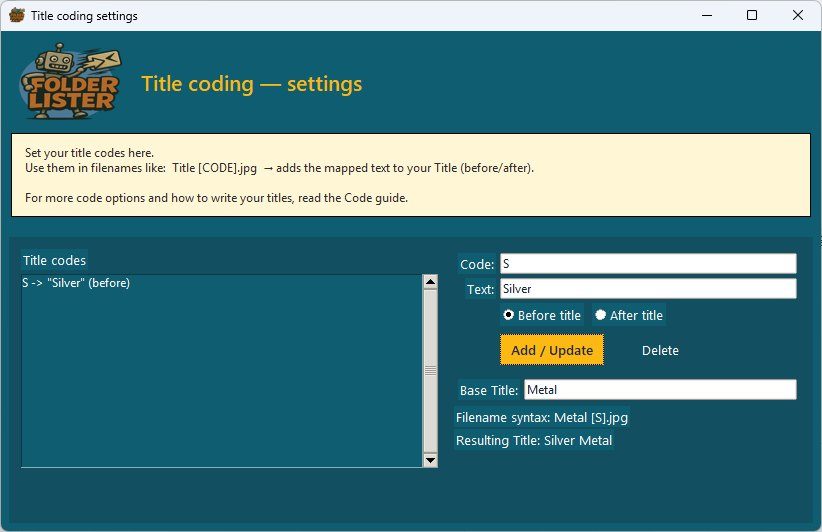
Task: Click into the Text field containing Silver
Action: click(x=647, y=289)
